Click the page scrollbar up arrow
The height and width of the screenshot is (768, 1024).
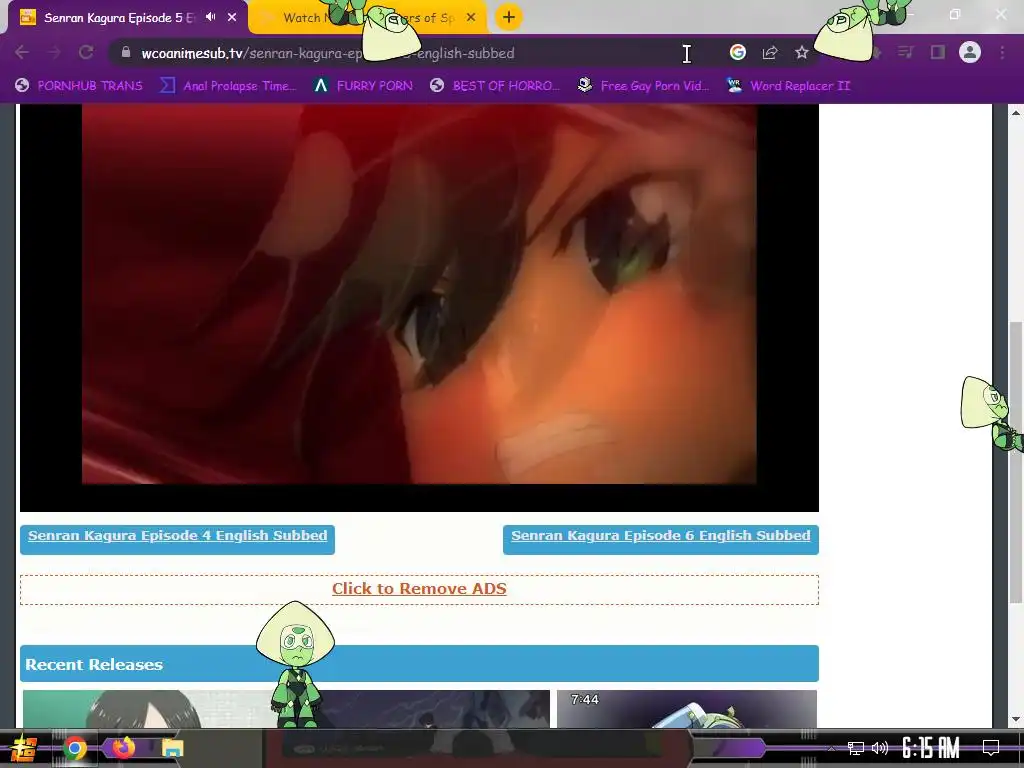(1016, 113)
